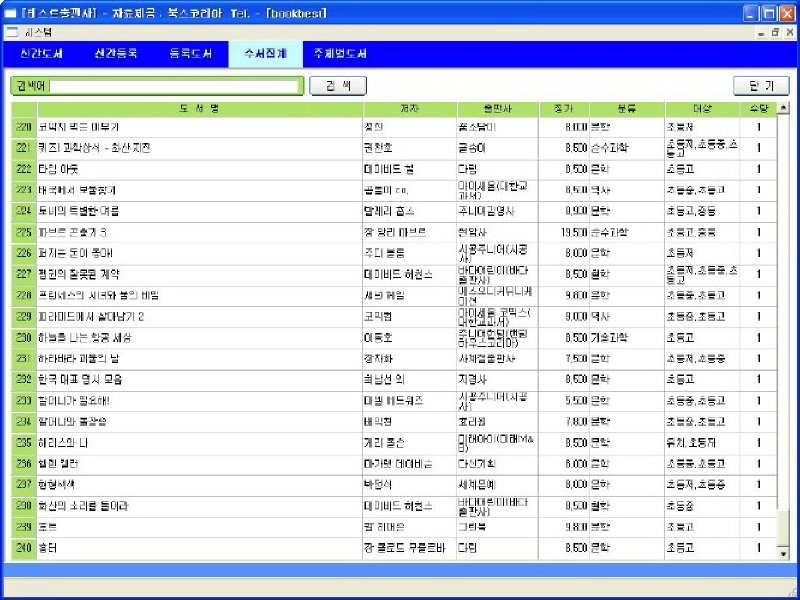Screen dimensions: 800x600
Task: Click the 도서명 column header
Action: 199,109
